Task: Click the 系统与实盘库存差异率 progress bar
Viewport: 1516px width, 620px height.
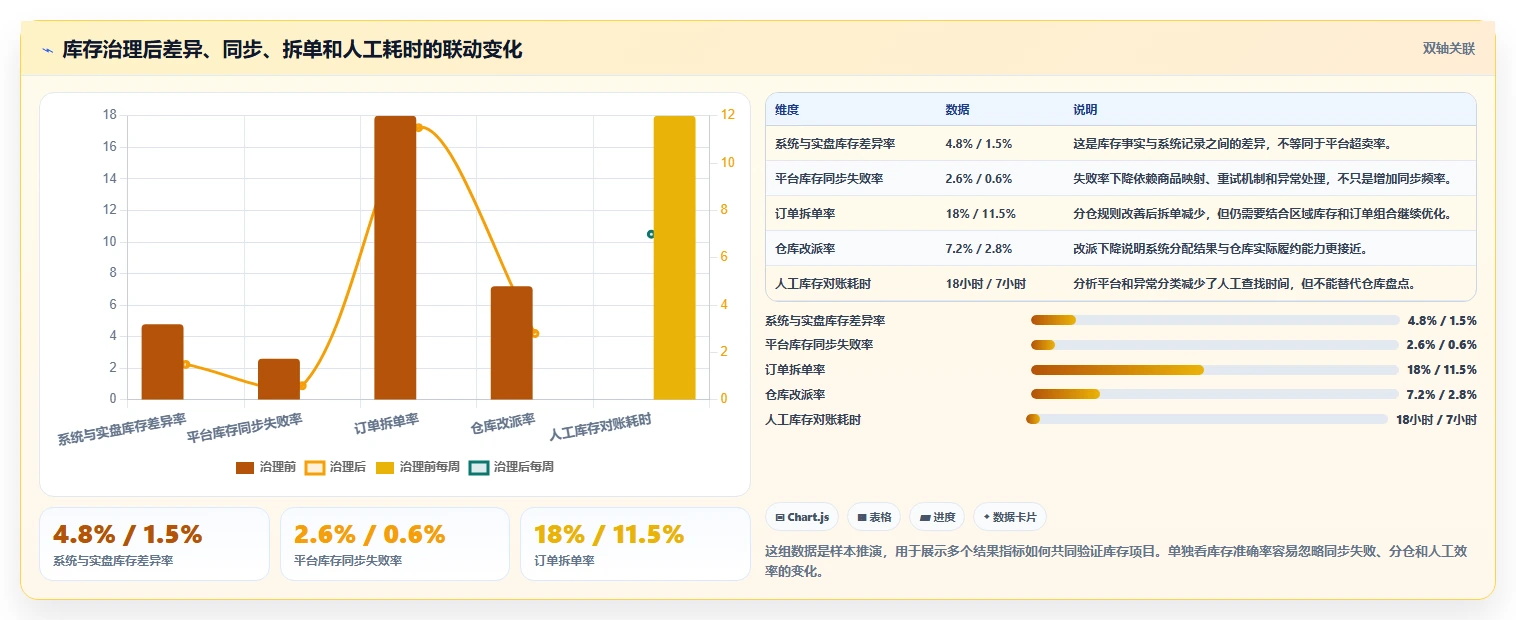Action: pyautogui.click(x=1215, y=320)
